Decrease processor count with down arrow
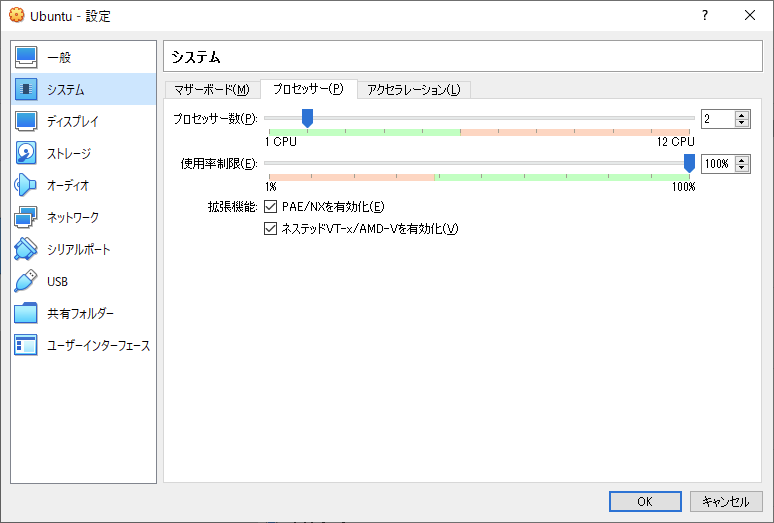Viewport: 774px width, 523px height. (x=741, y=122)
